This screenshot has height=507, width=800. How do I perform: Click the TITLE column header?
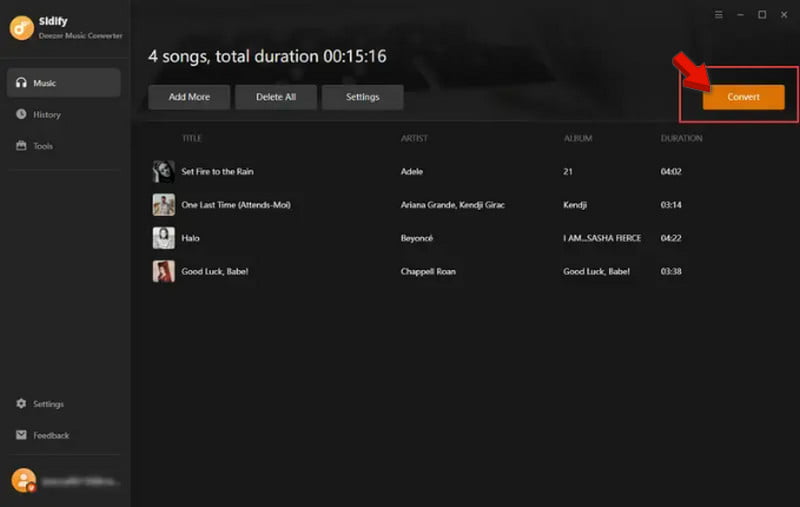tap(192, 138)
